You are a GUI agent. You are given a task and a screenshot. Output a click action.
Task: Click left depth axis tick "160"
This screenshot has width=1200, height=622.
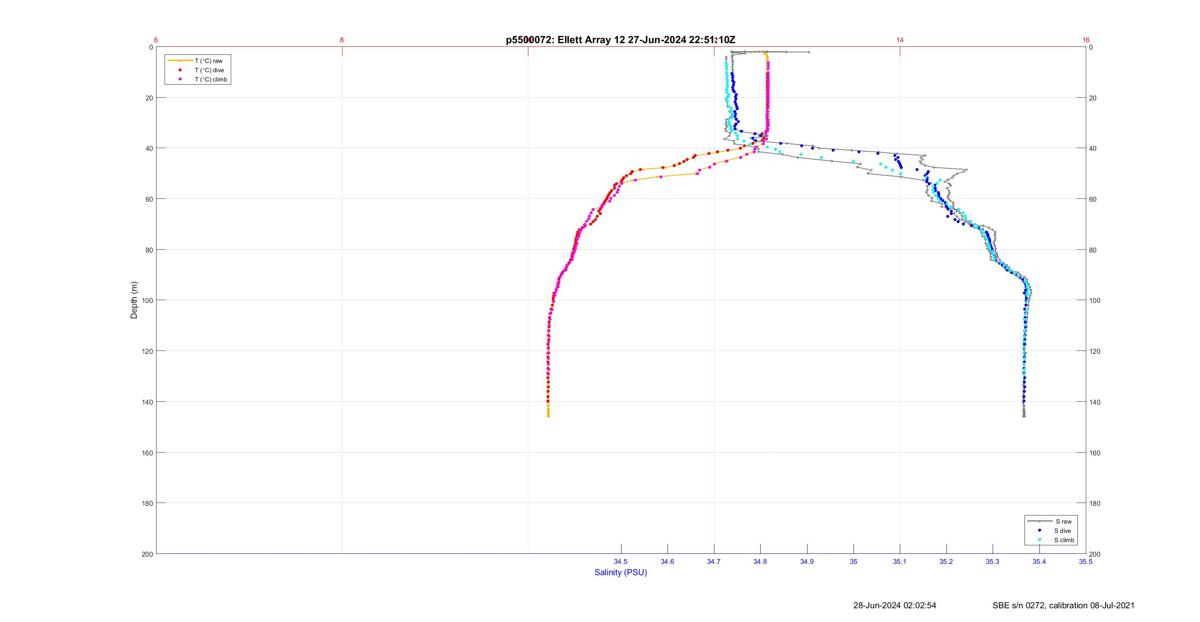click(147, 453)
